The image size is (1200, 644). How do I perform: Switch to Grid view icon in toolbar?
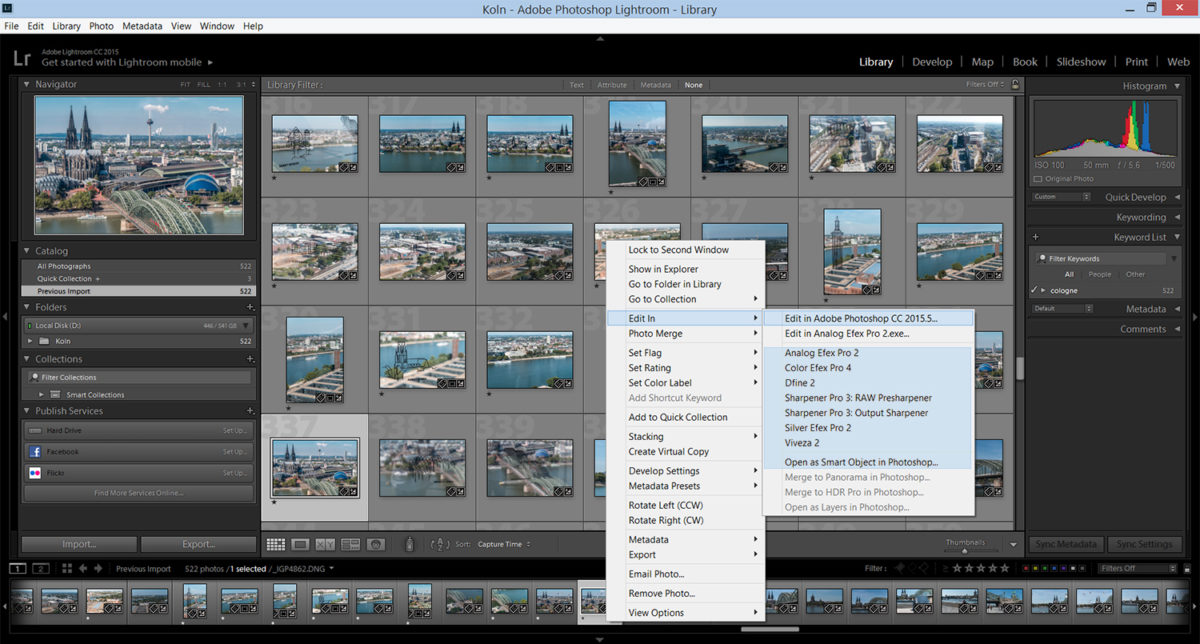[276, 544]
